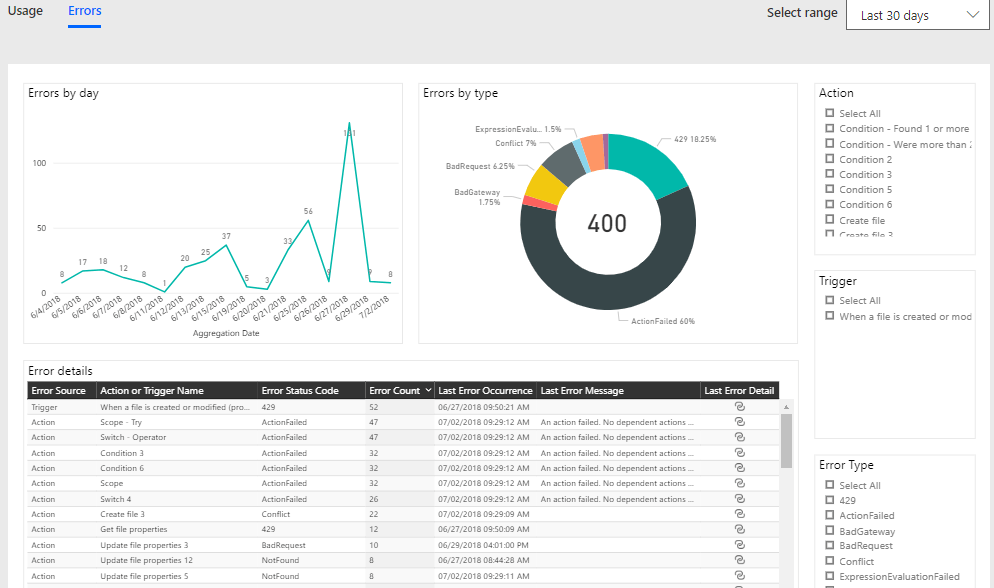Select the red BadGateway donut segment
994x588 pixels.
539,203
